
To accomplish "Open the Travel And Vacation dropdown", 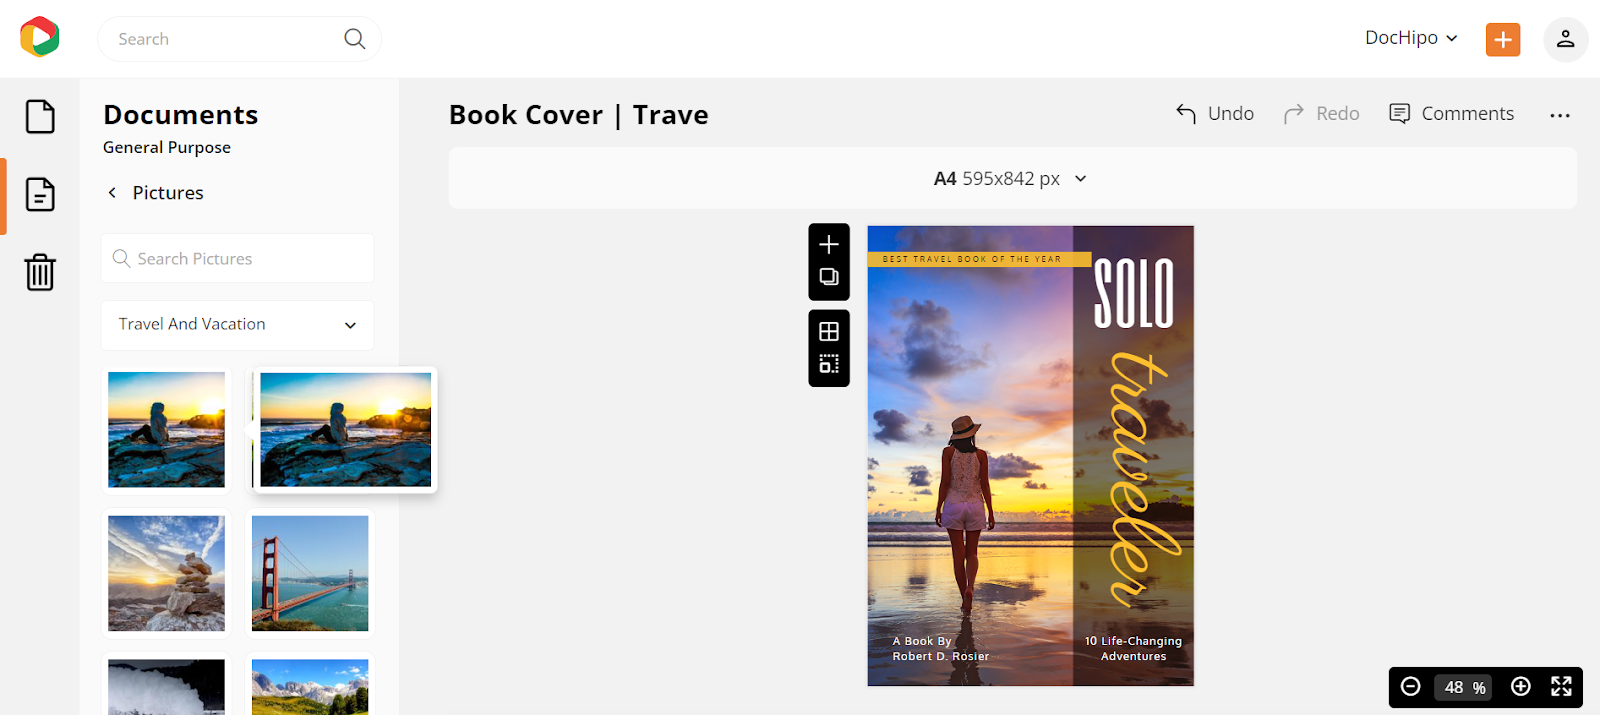I will [238, 325].
